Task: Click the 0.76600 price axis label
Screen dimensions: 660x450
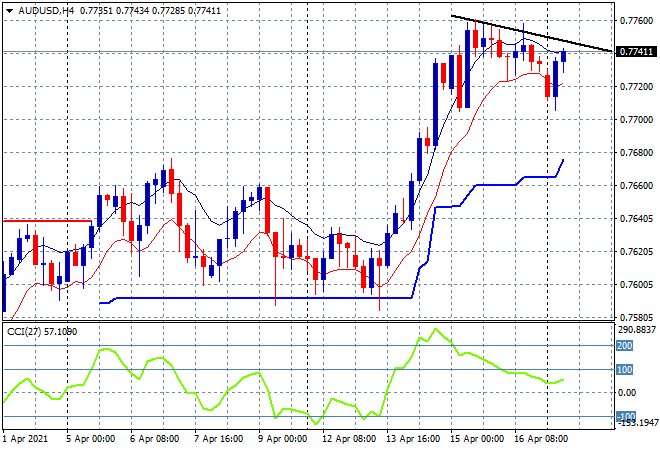Action: [x=636, y=186]
